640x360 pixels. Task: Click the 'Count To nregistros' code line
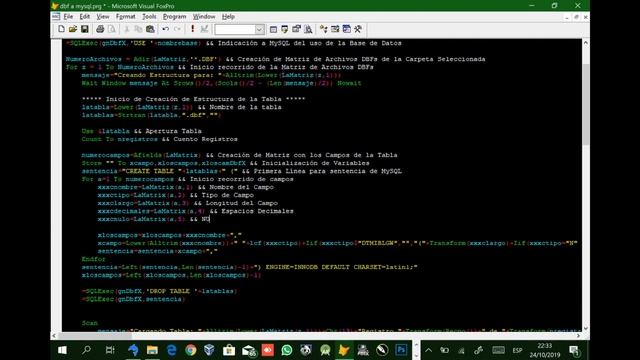[159, 139]
